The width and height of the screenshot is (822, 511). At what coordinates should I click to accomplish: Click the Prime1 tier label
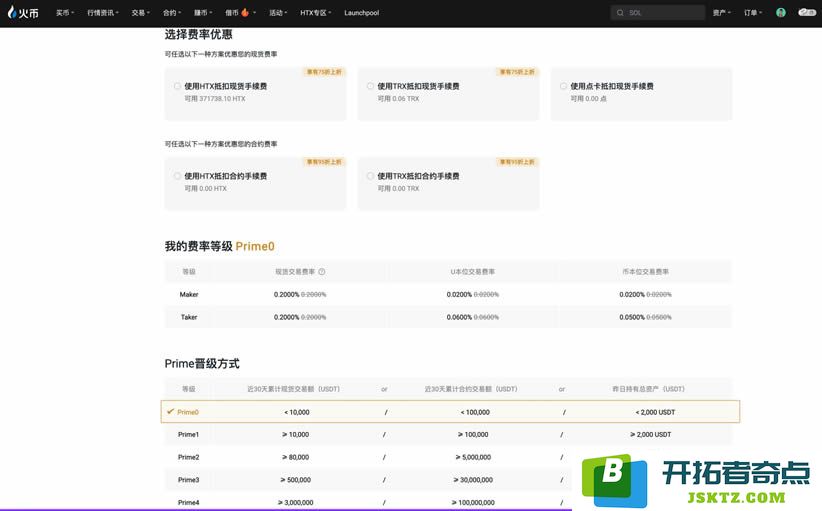(x=188, y=434)
